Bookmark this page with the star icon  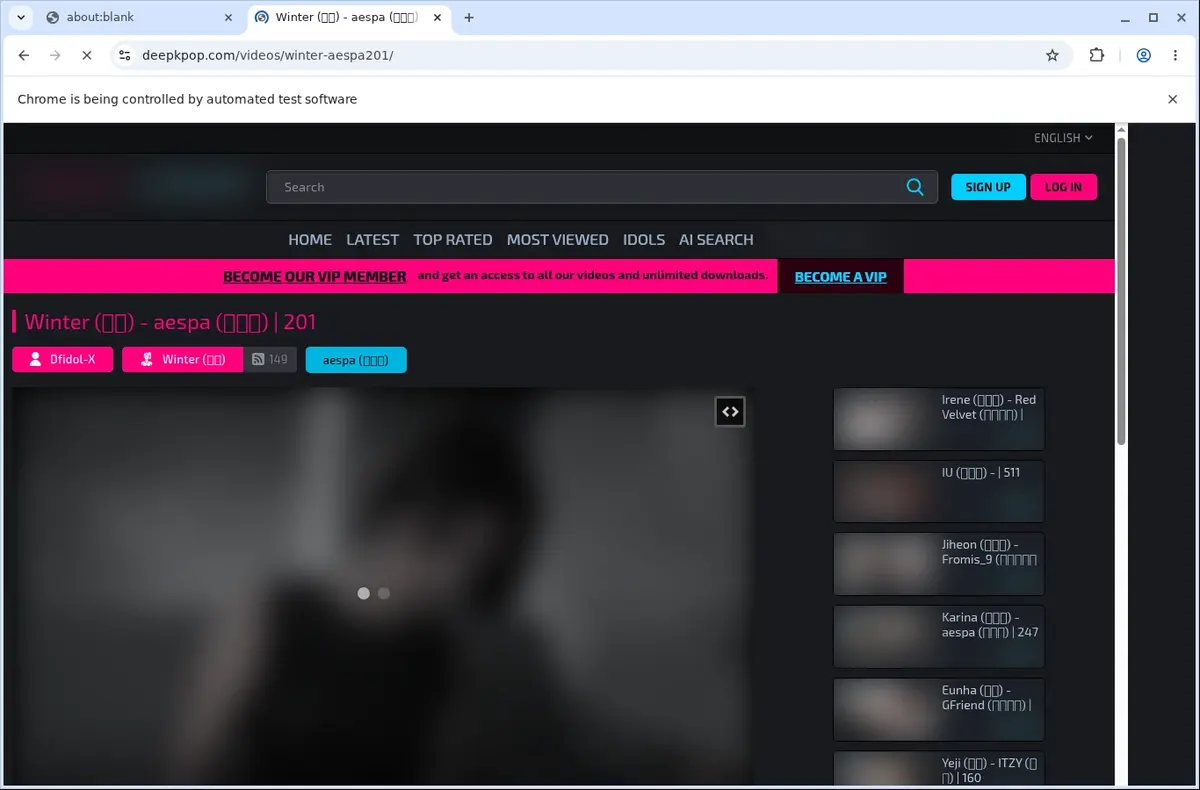tap(1052, 56)
